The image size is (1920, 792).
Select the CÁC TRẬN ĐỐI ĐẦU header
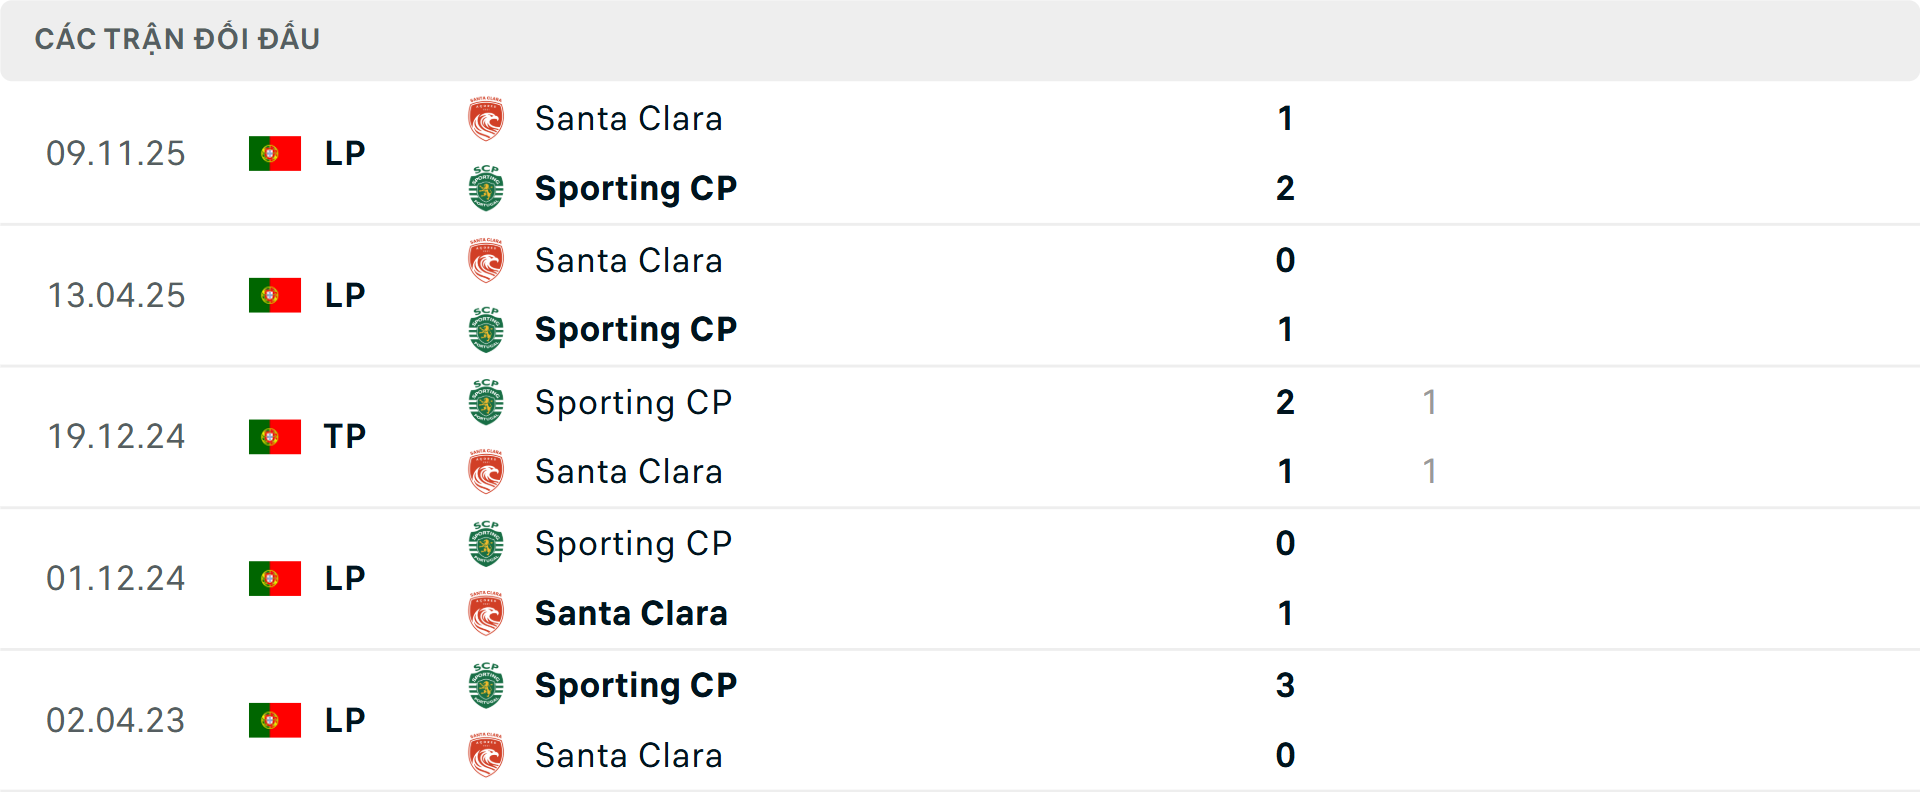point(178,39)
